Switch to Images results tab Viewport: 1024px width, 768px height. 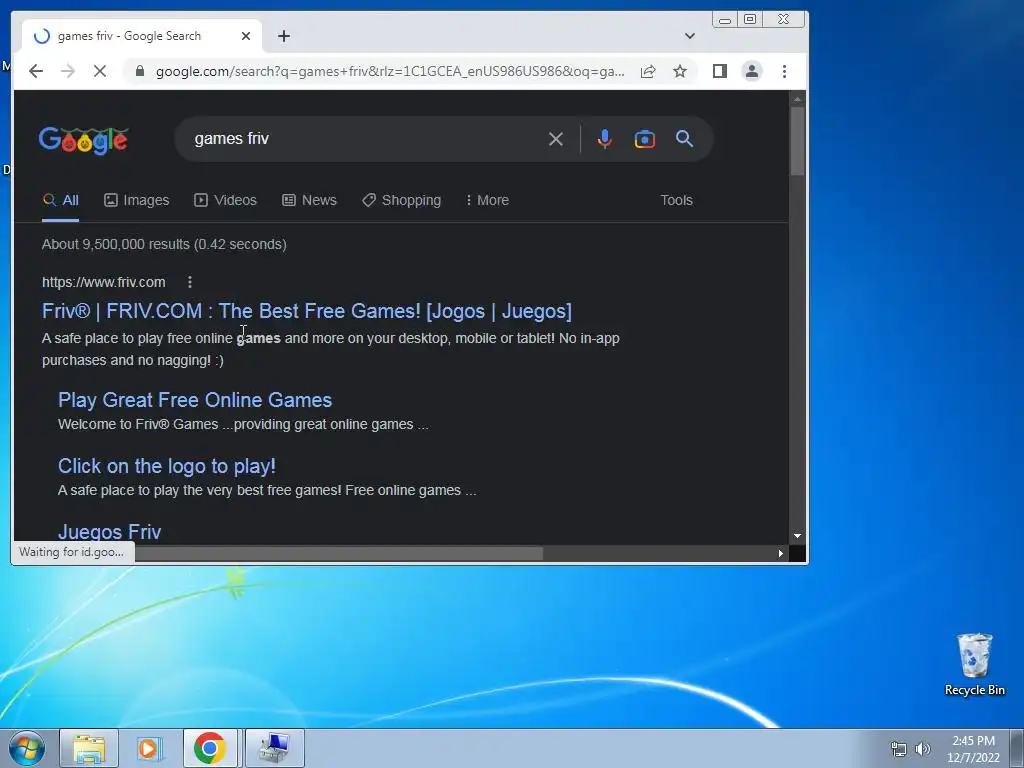point(136,200)
